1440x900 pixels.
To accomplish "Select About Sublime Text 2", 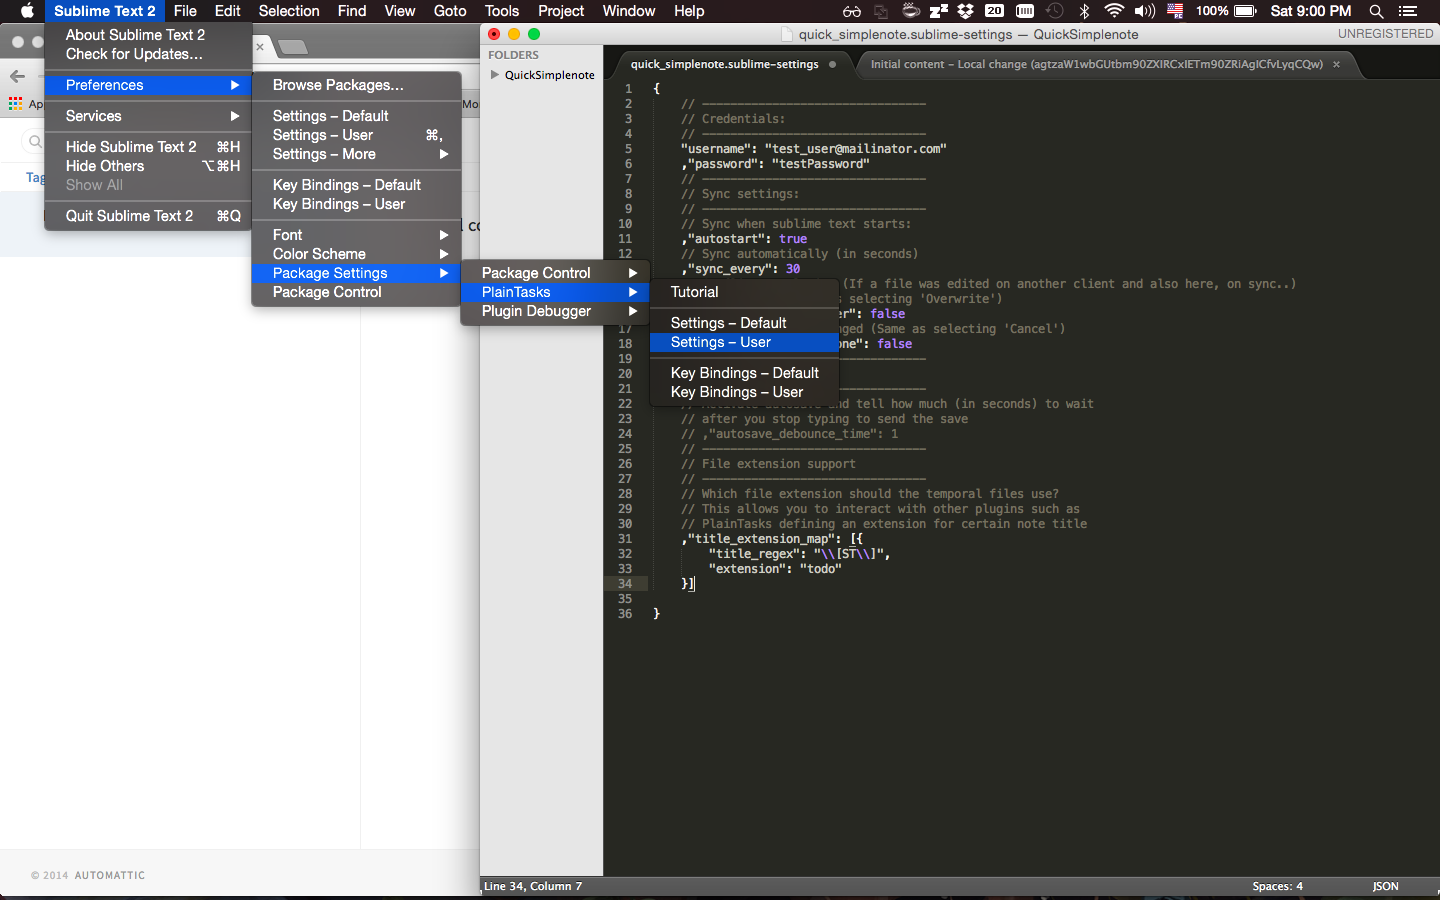I will click(x=148, y=35).
